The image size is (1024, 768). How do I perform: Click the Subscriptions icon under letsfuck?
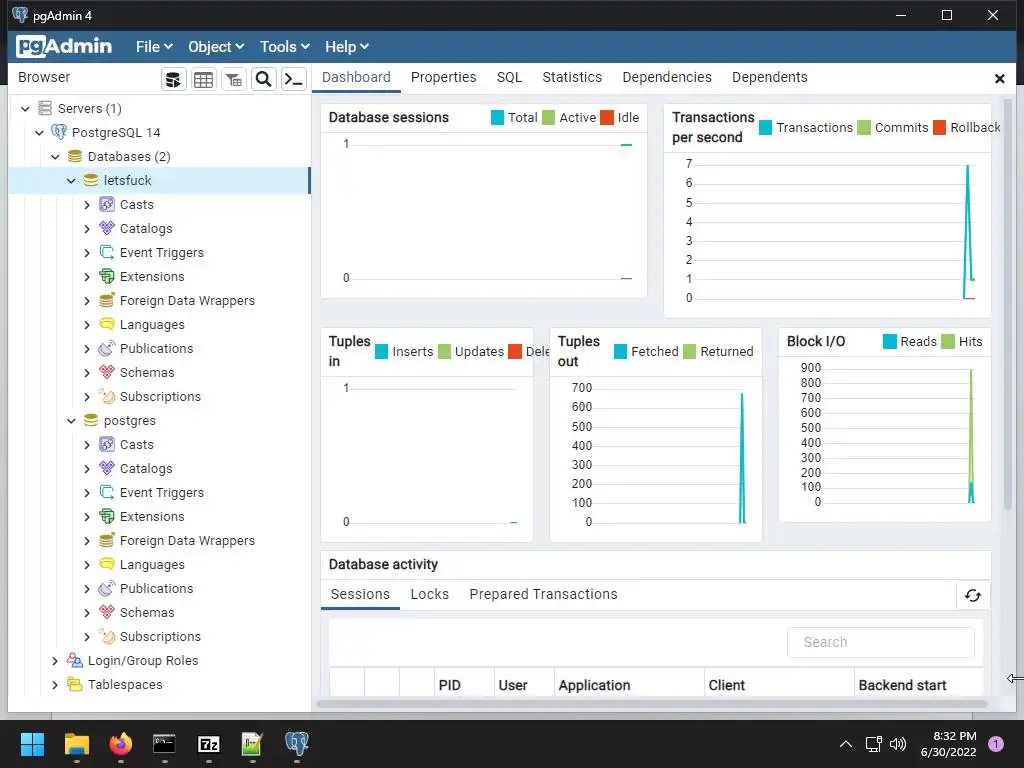107,396
